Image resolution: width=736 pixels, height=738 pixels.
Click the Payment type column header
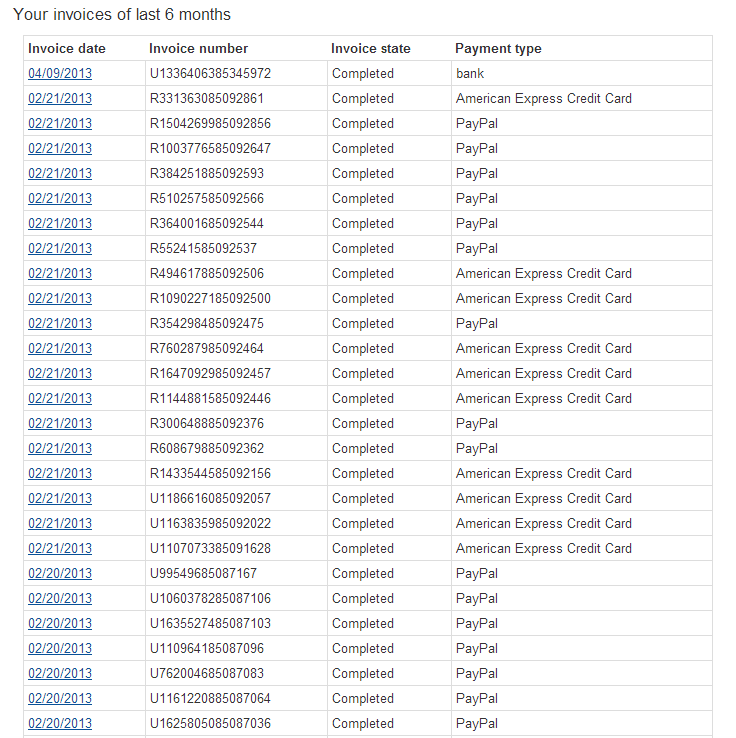498,48
